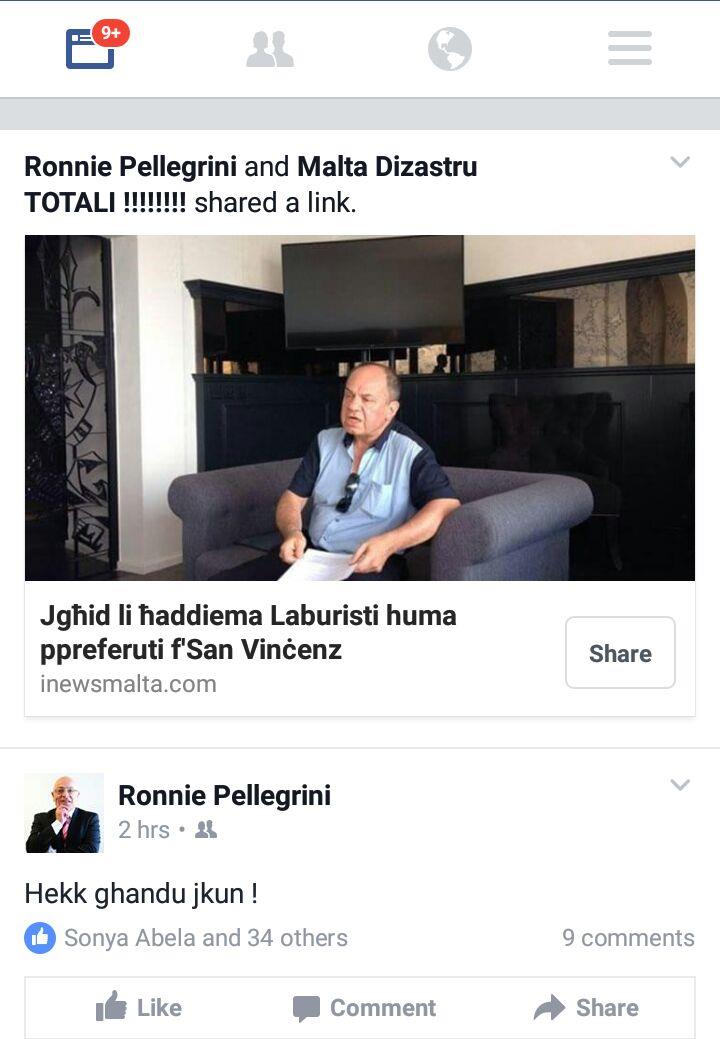This screenshot has height=1039, width=720.
Task: Click the Share button beside the article title
Action: coord(620,653)
